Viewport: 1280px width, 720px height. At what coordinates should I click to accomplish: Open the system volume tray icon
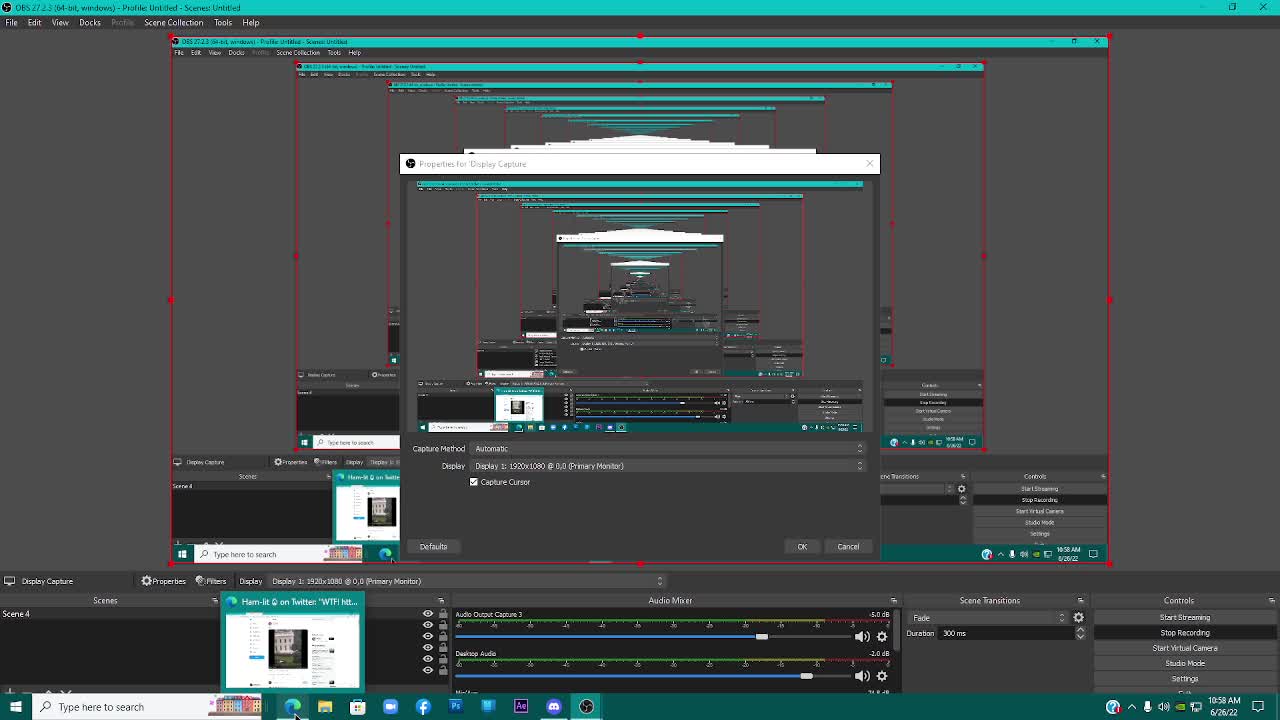coord(1163,707)
